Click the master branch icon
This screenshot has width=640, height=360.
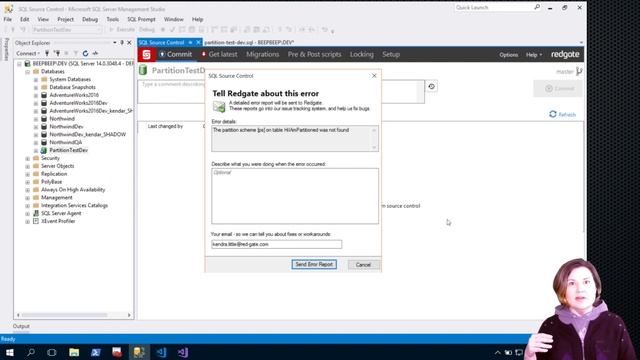coord(579,72)
